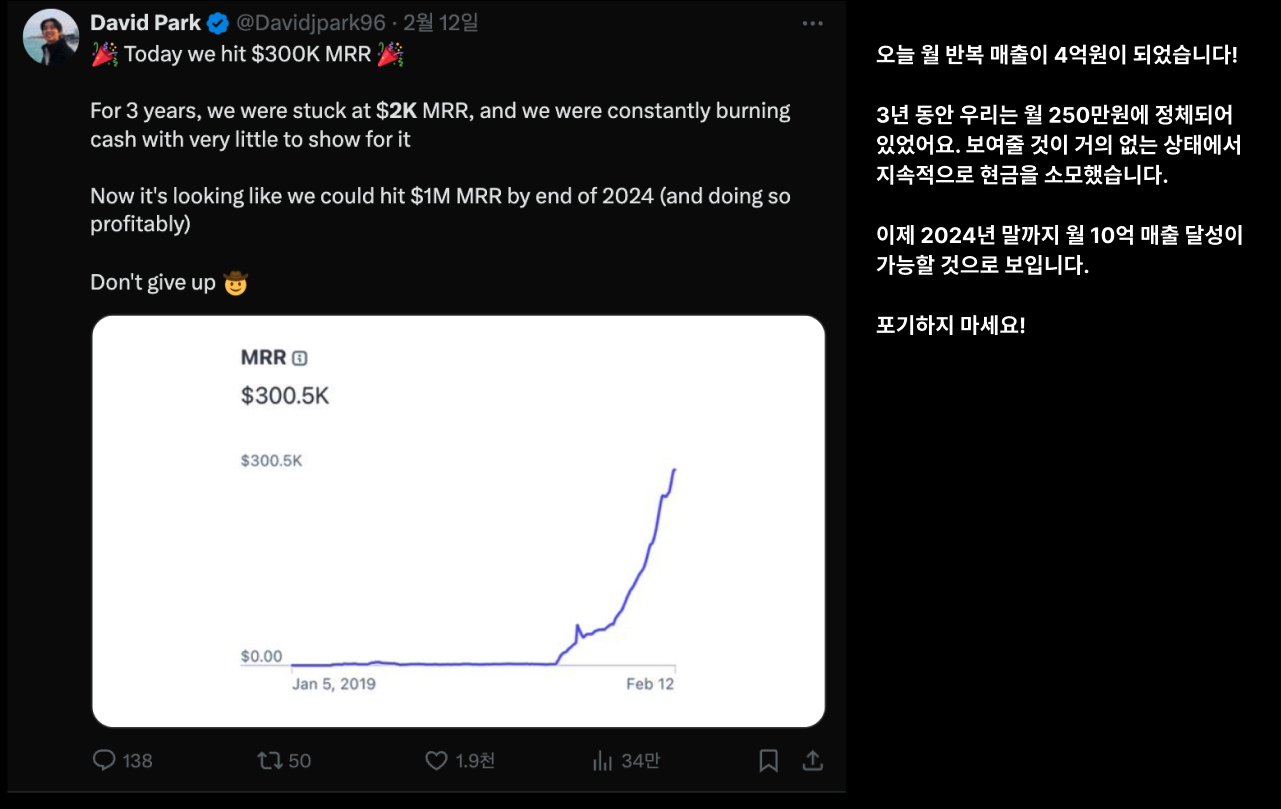
Task: Click the Feb 12 axis label
Action: tap(651, 684)
